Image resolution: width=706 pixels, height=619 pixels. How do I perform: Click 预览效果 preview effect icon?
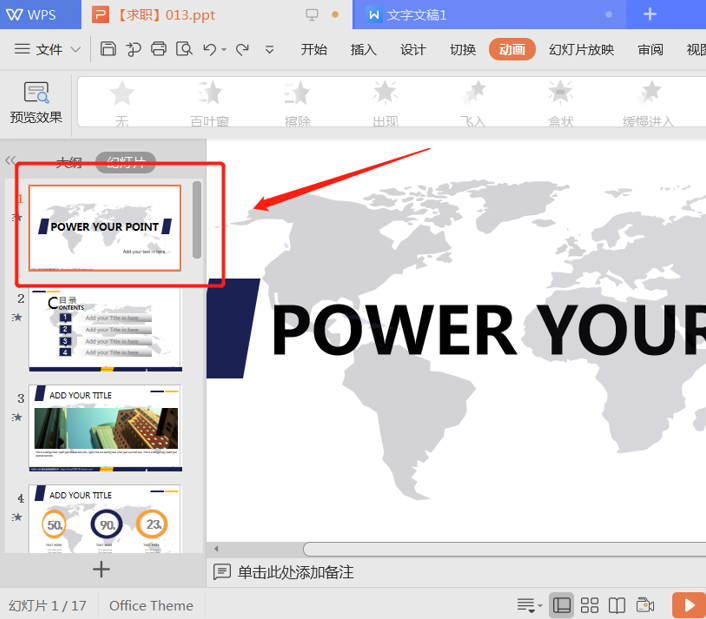[36, 102]
